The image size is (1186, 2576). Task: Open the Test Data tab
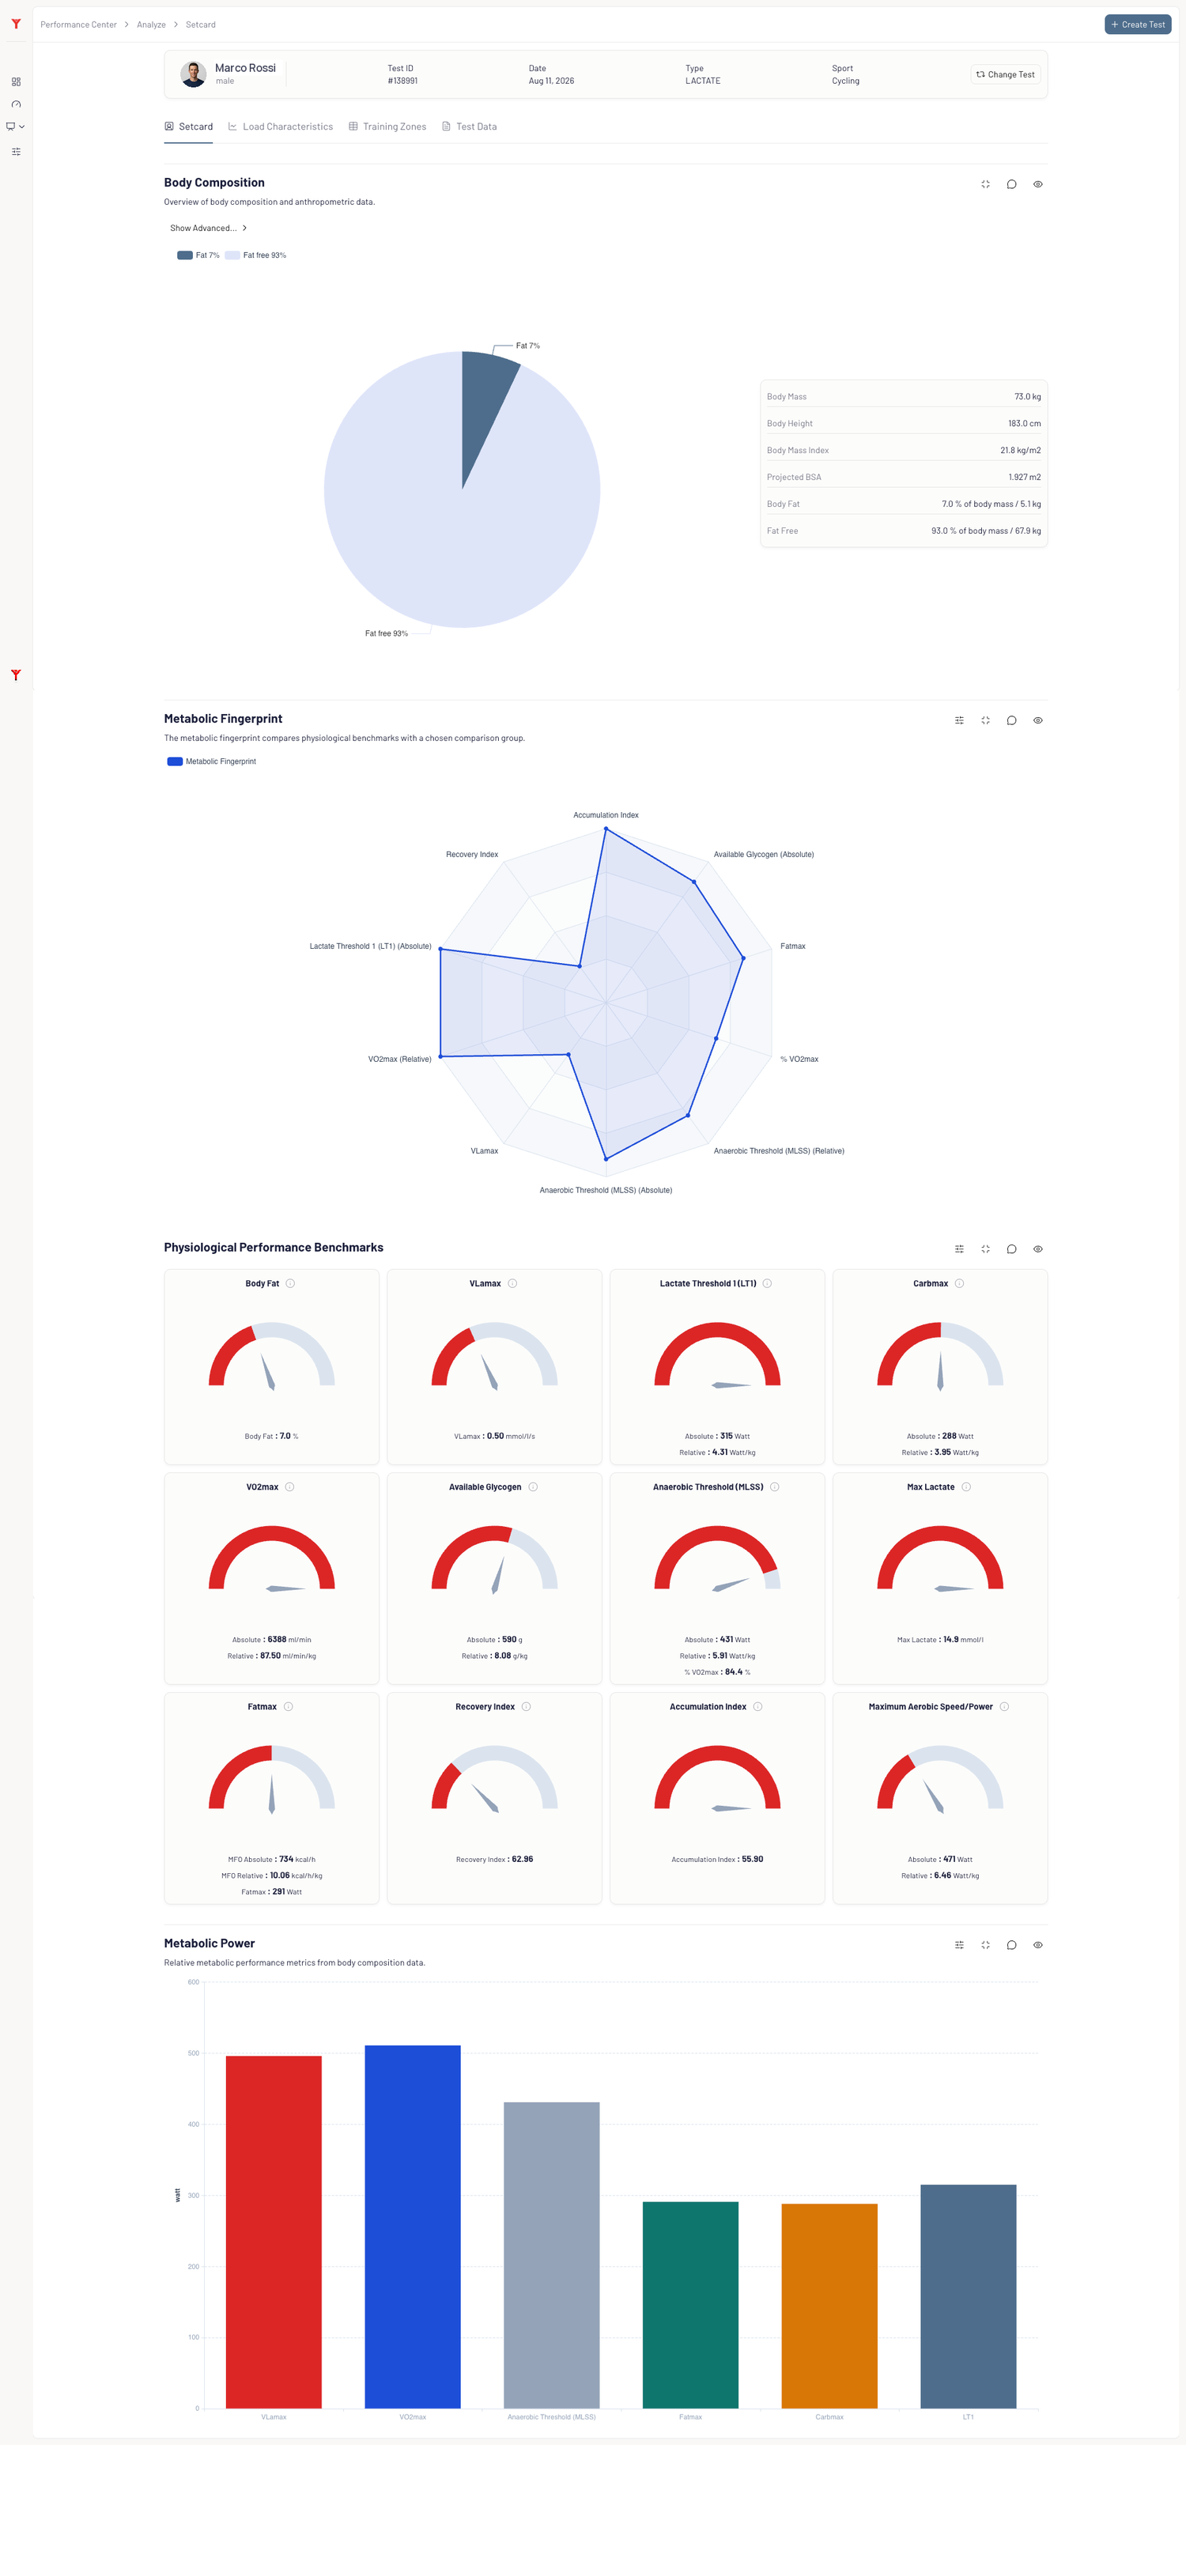[x=469, y=127]
